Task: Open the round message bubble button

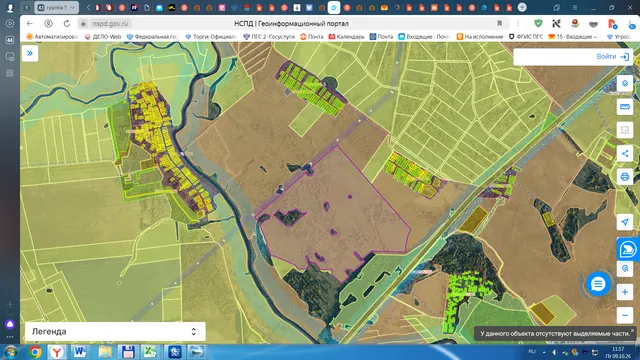Action: click(x=598, y=284)
